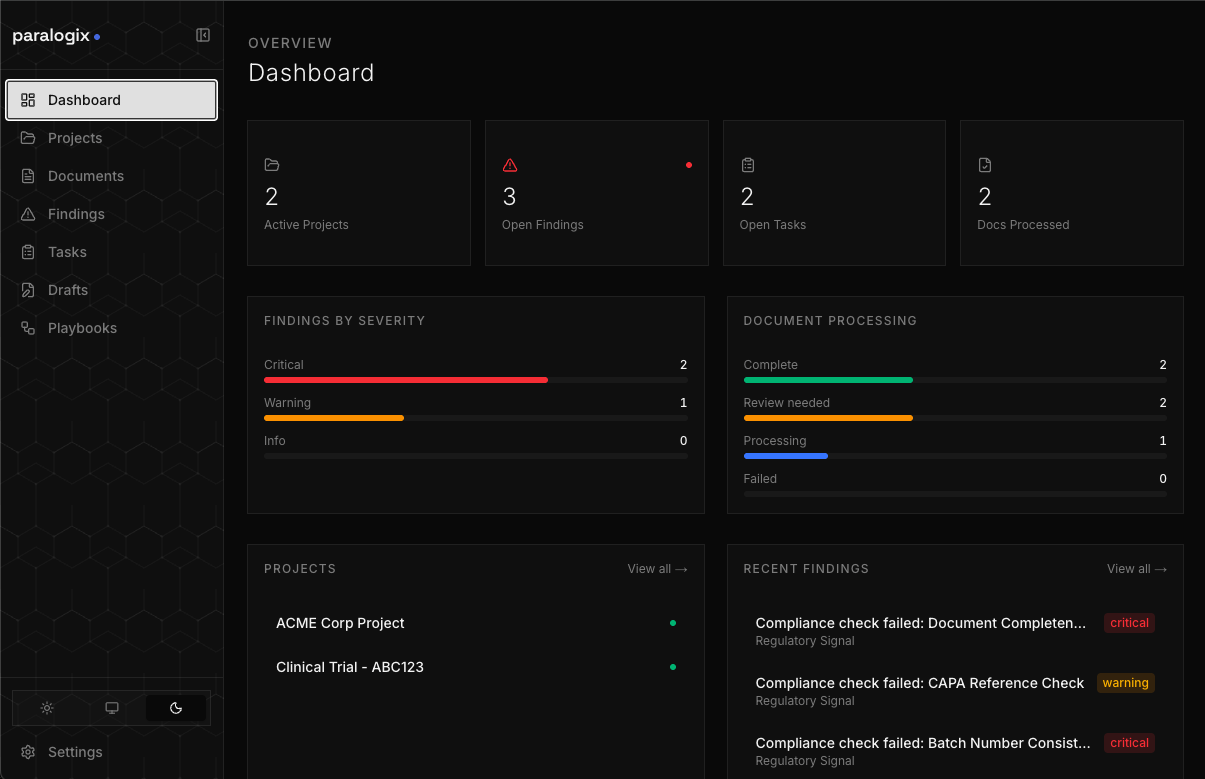Click the Documents file icon in sidebar

28,176
